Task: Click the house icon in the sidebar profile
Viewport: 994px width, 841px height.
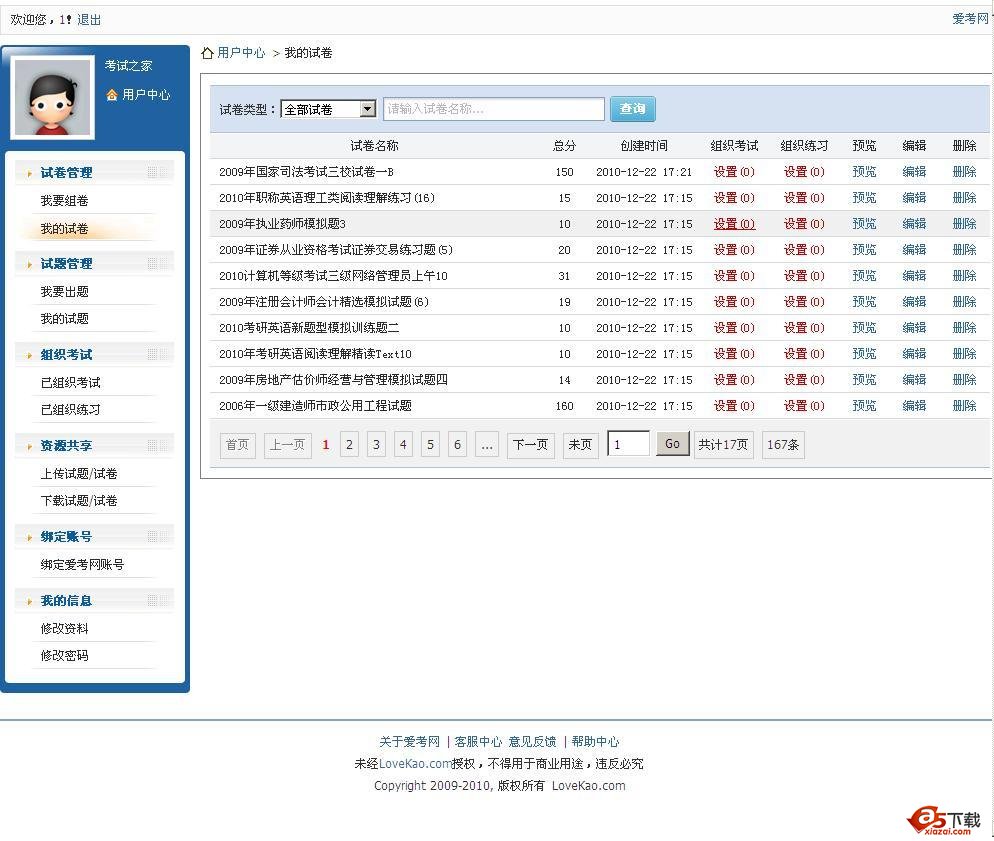Action: click(112, 95)
